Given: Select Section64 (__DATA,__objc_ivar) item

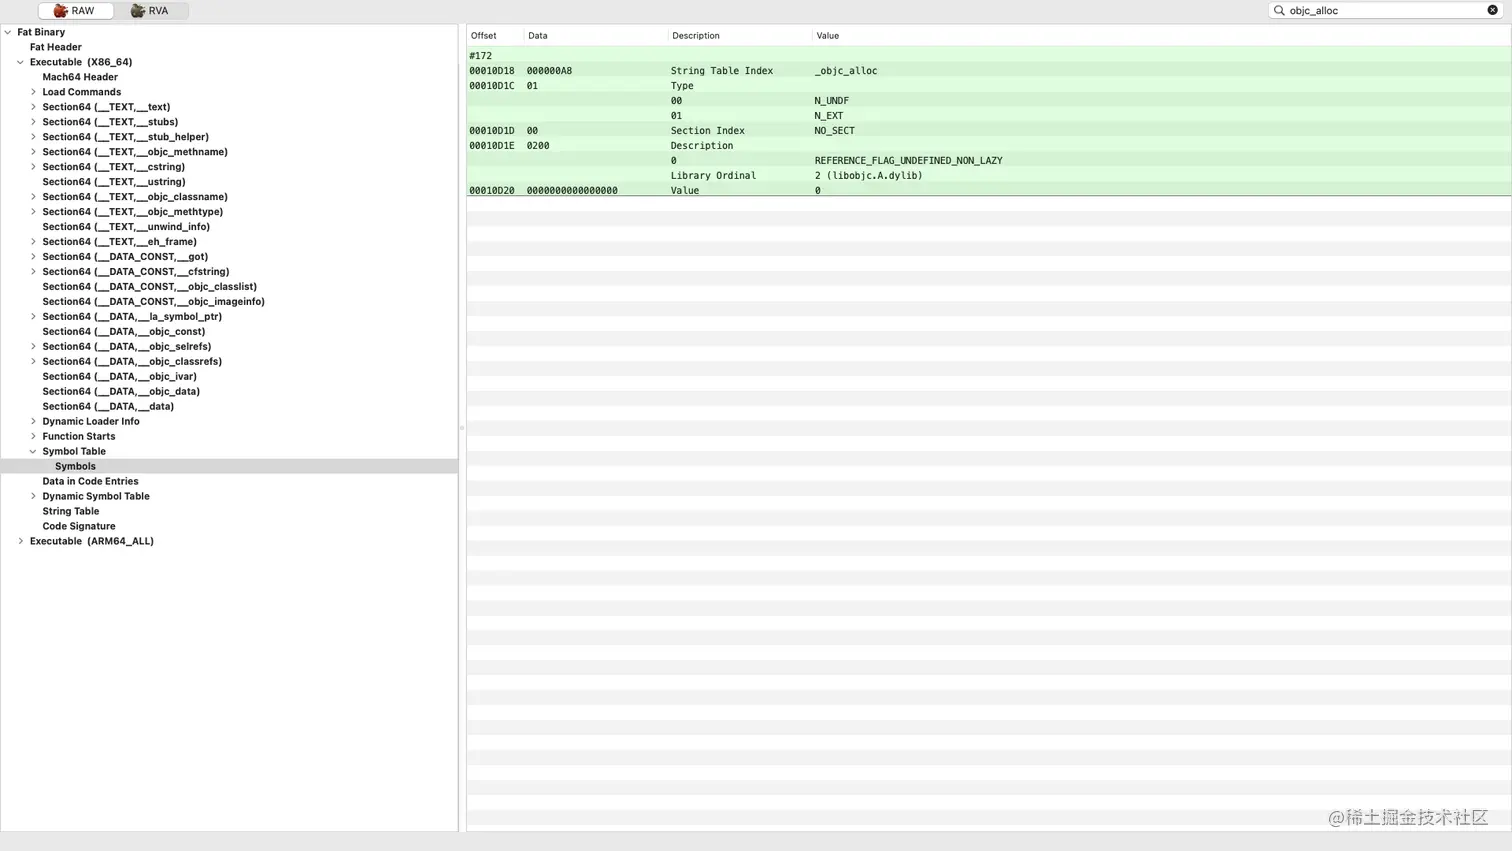Looking at the screenshot, I should 119,377.
